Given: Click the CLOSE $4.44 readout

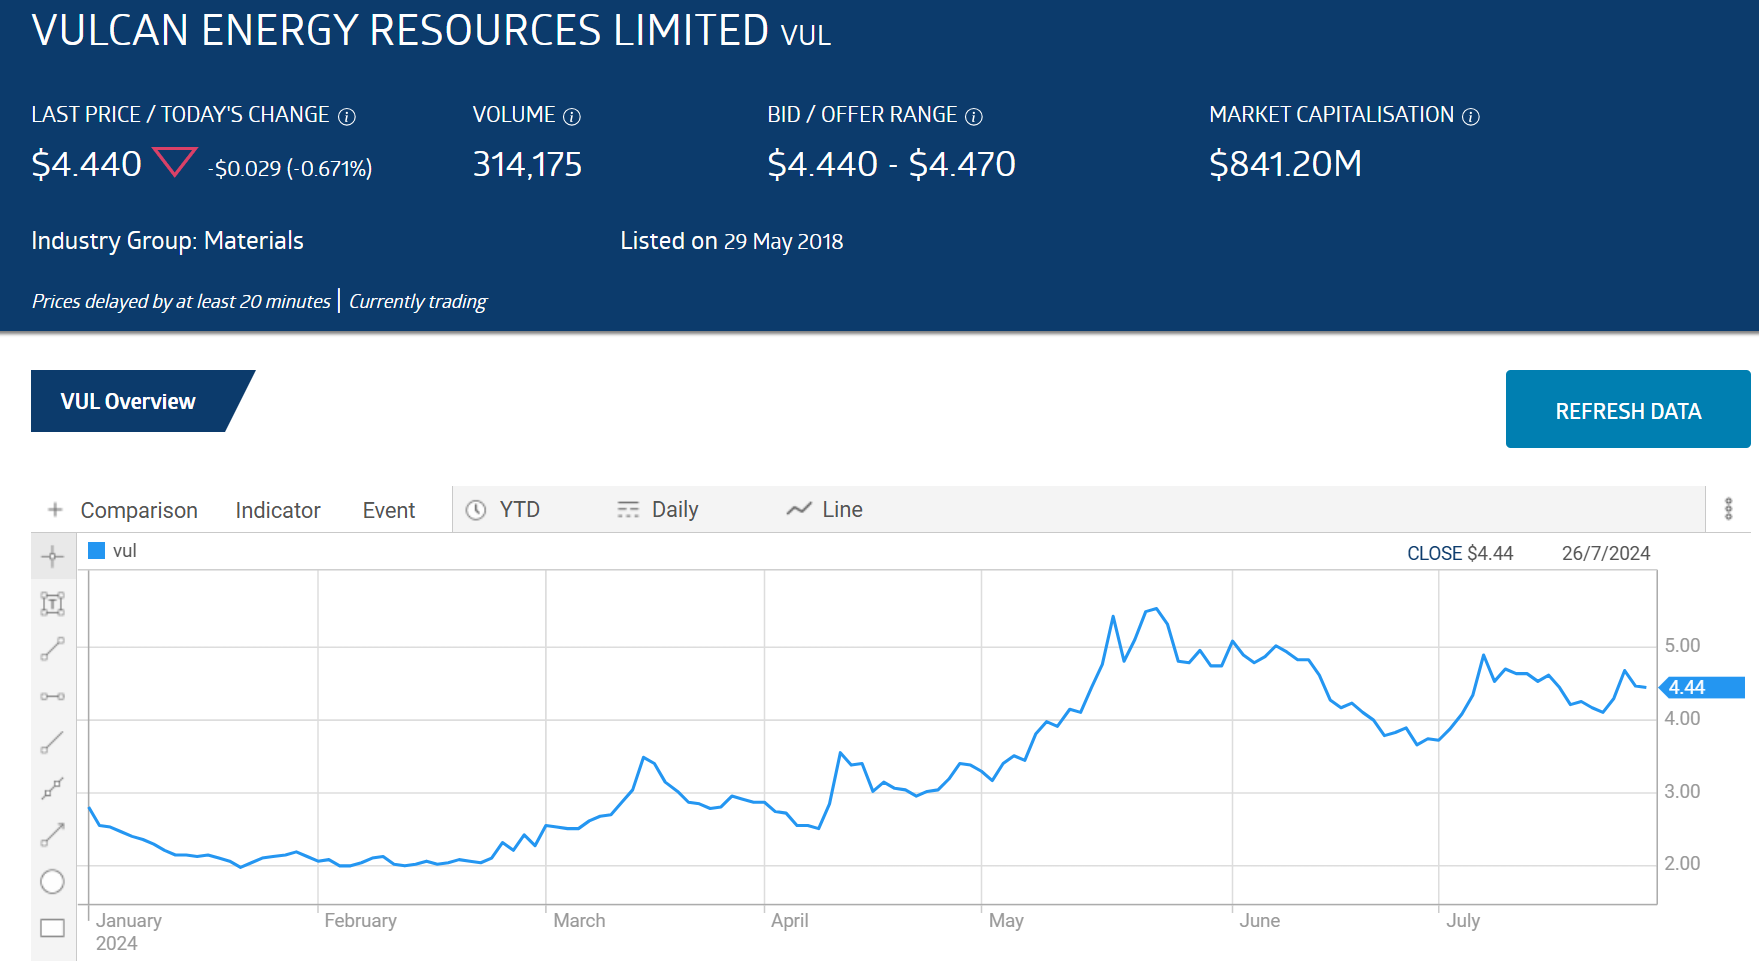Looking at the screenshot, I should [1460, 553].
